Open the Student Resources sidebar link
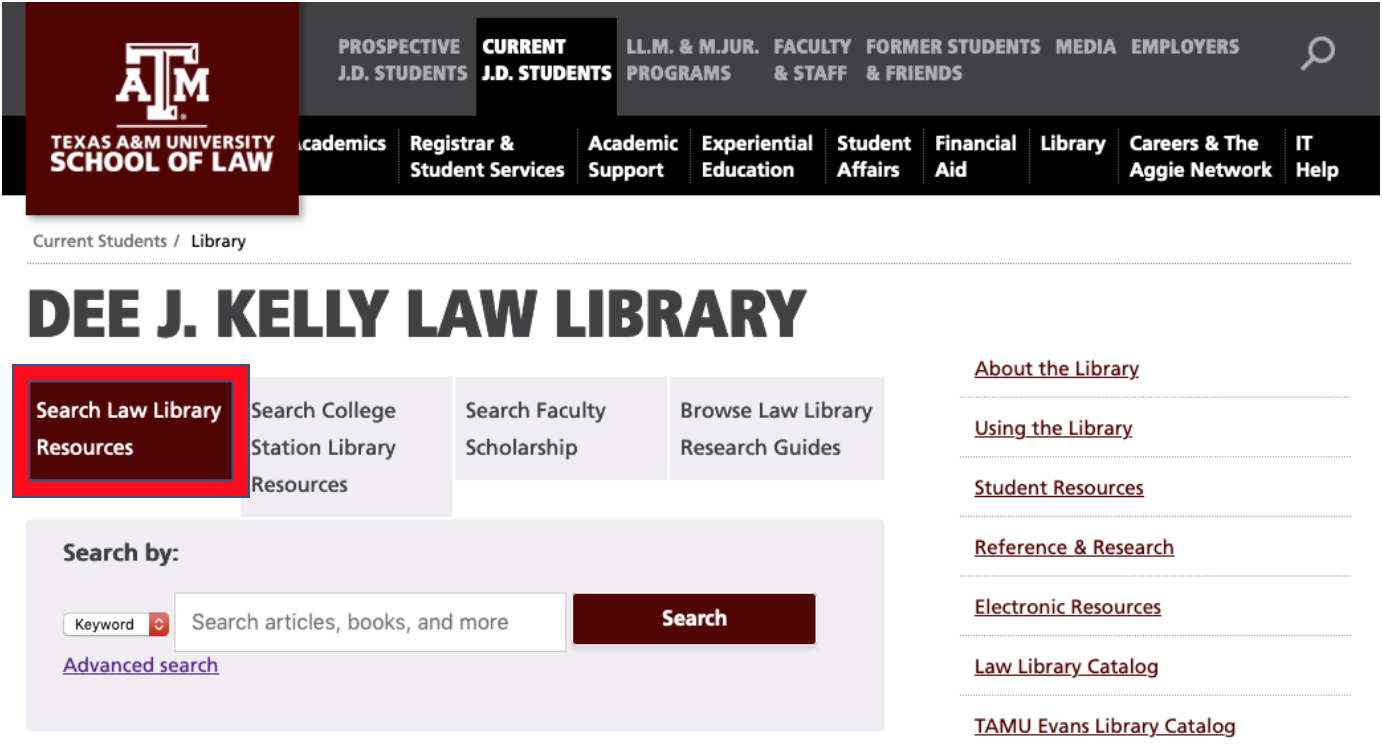The image size is (1382, 746). 1059,488
